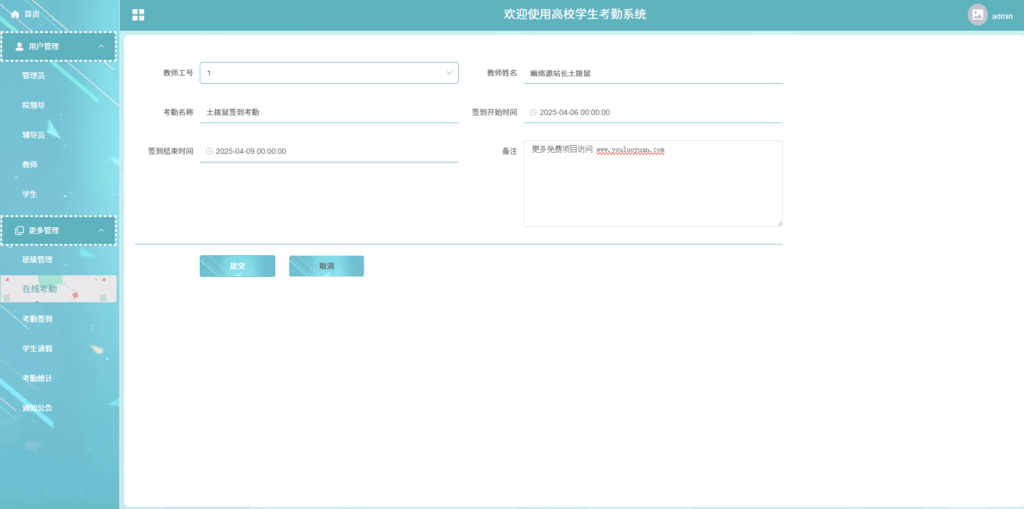Click the 教师姓名 input field

pyautogui.click(x=653, y=73)
